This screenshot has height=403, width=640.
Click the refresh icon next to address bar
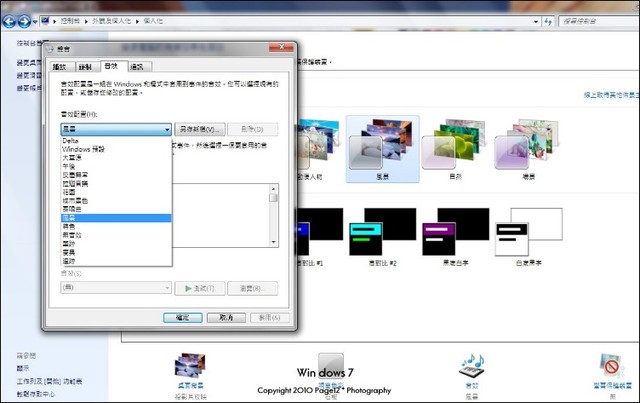tap(548, 21)
